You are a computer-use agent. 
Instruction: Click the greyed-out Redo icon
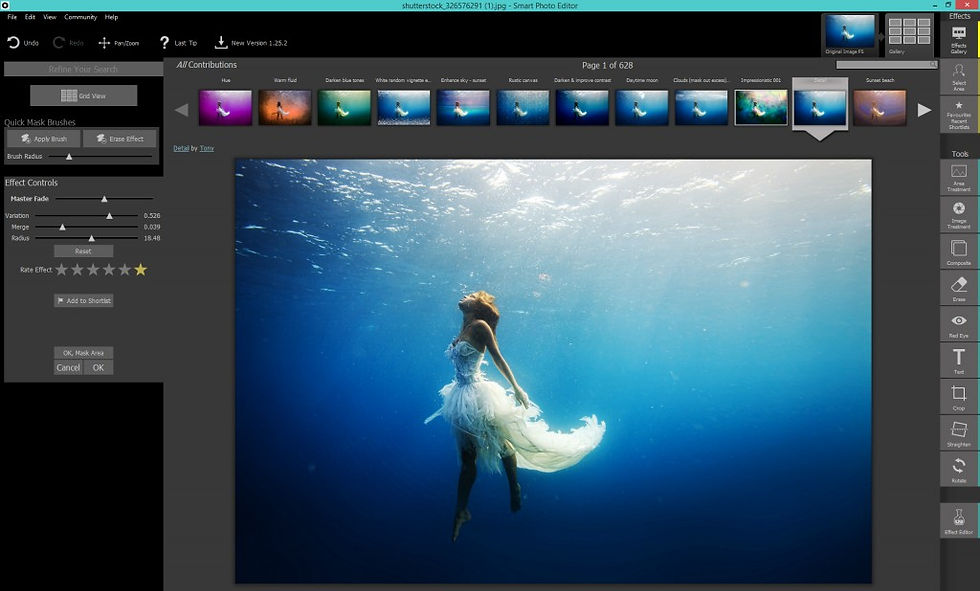tap(59, 42)
